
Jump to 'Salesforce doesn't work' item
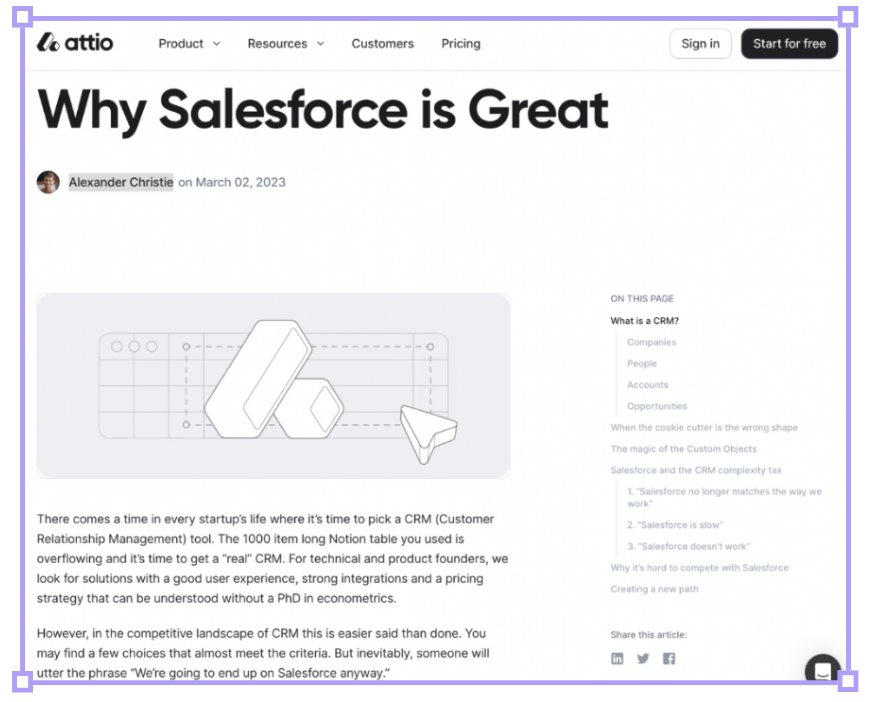[688, 546]
